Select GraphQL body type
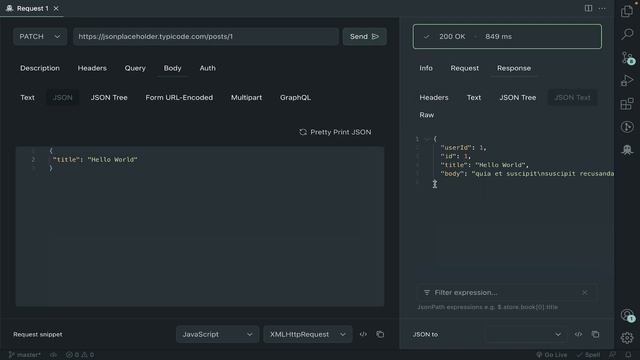Screen dimensions: 640x360 point(296,98)
